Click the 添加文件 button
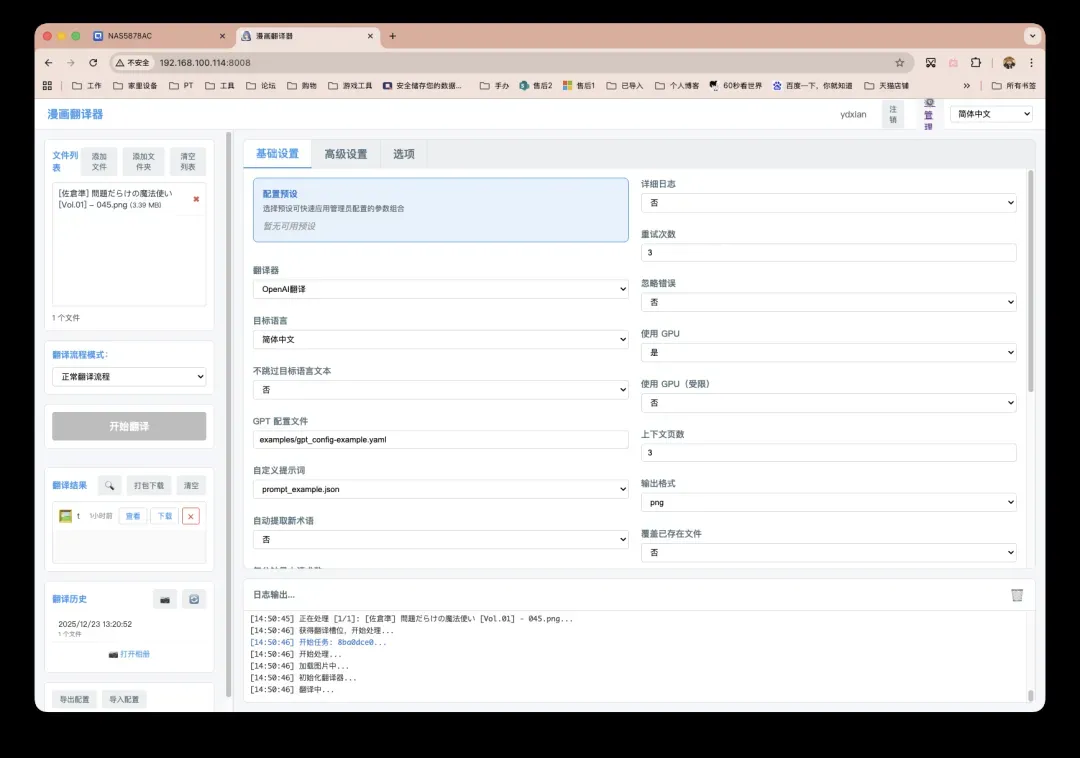1080x758 pixels. coord(99,162)
